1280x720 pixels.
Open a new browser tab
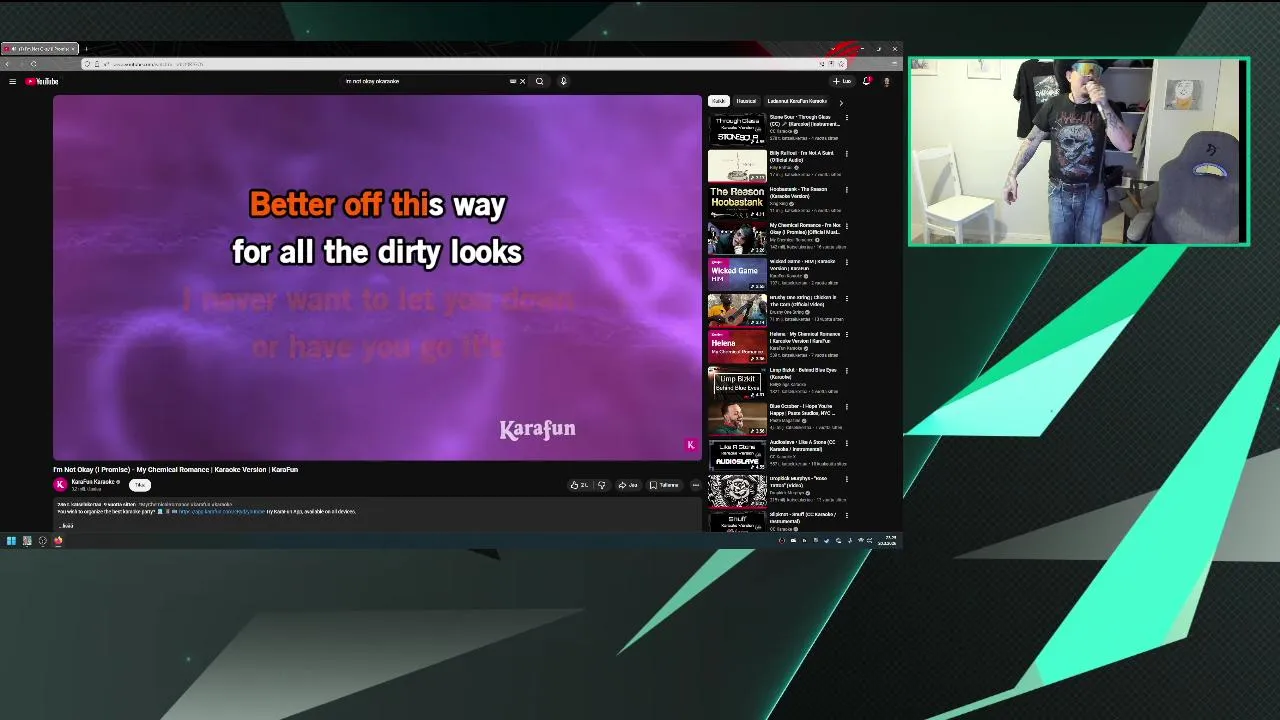(86, 48)
